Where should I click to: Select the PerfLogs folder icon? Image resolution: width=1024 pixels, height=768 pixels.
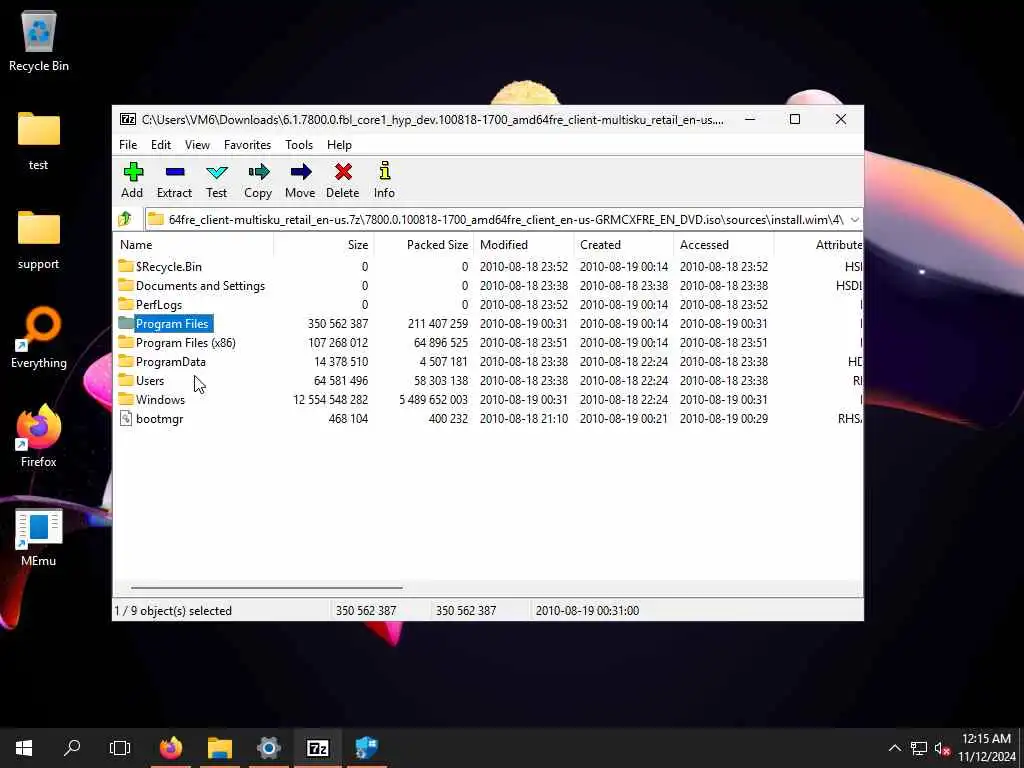coord(126,304)
